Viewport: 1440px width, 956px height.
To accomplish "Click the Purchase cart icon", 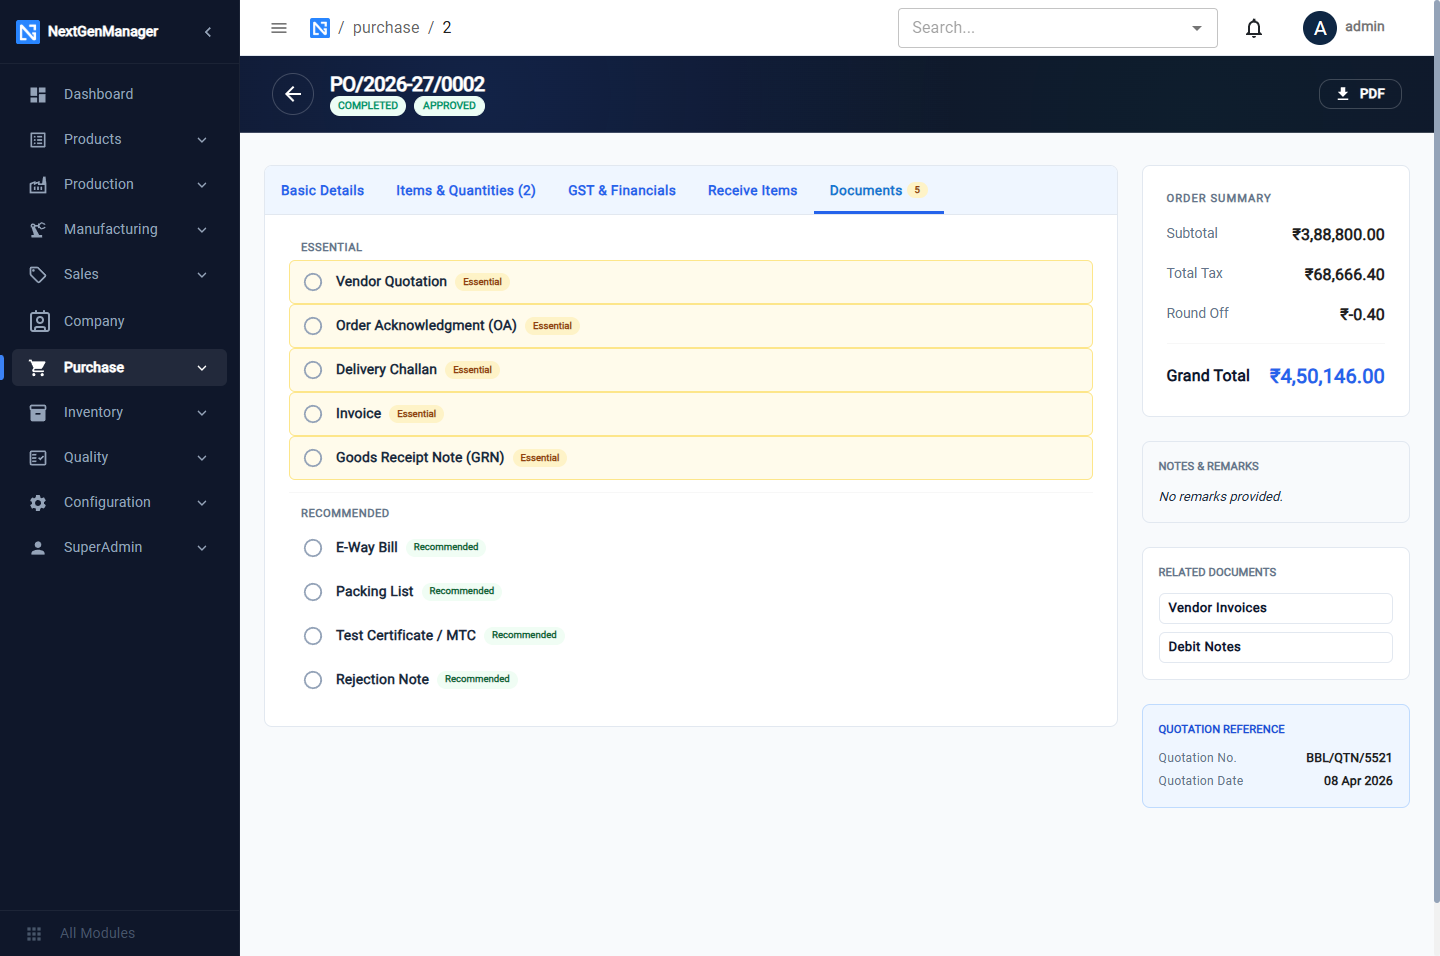I will 38,367.
